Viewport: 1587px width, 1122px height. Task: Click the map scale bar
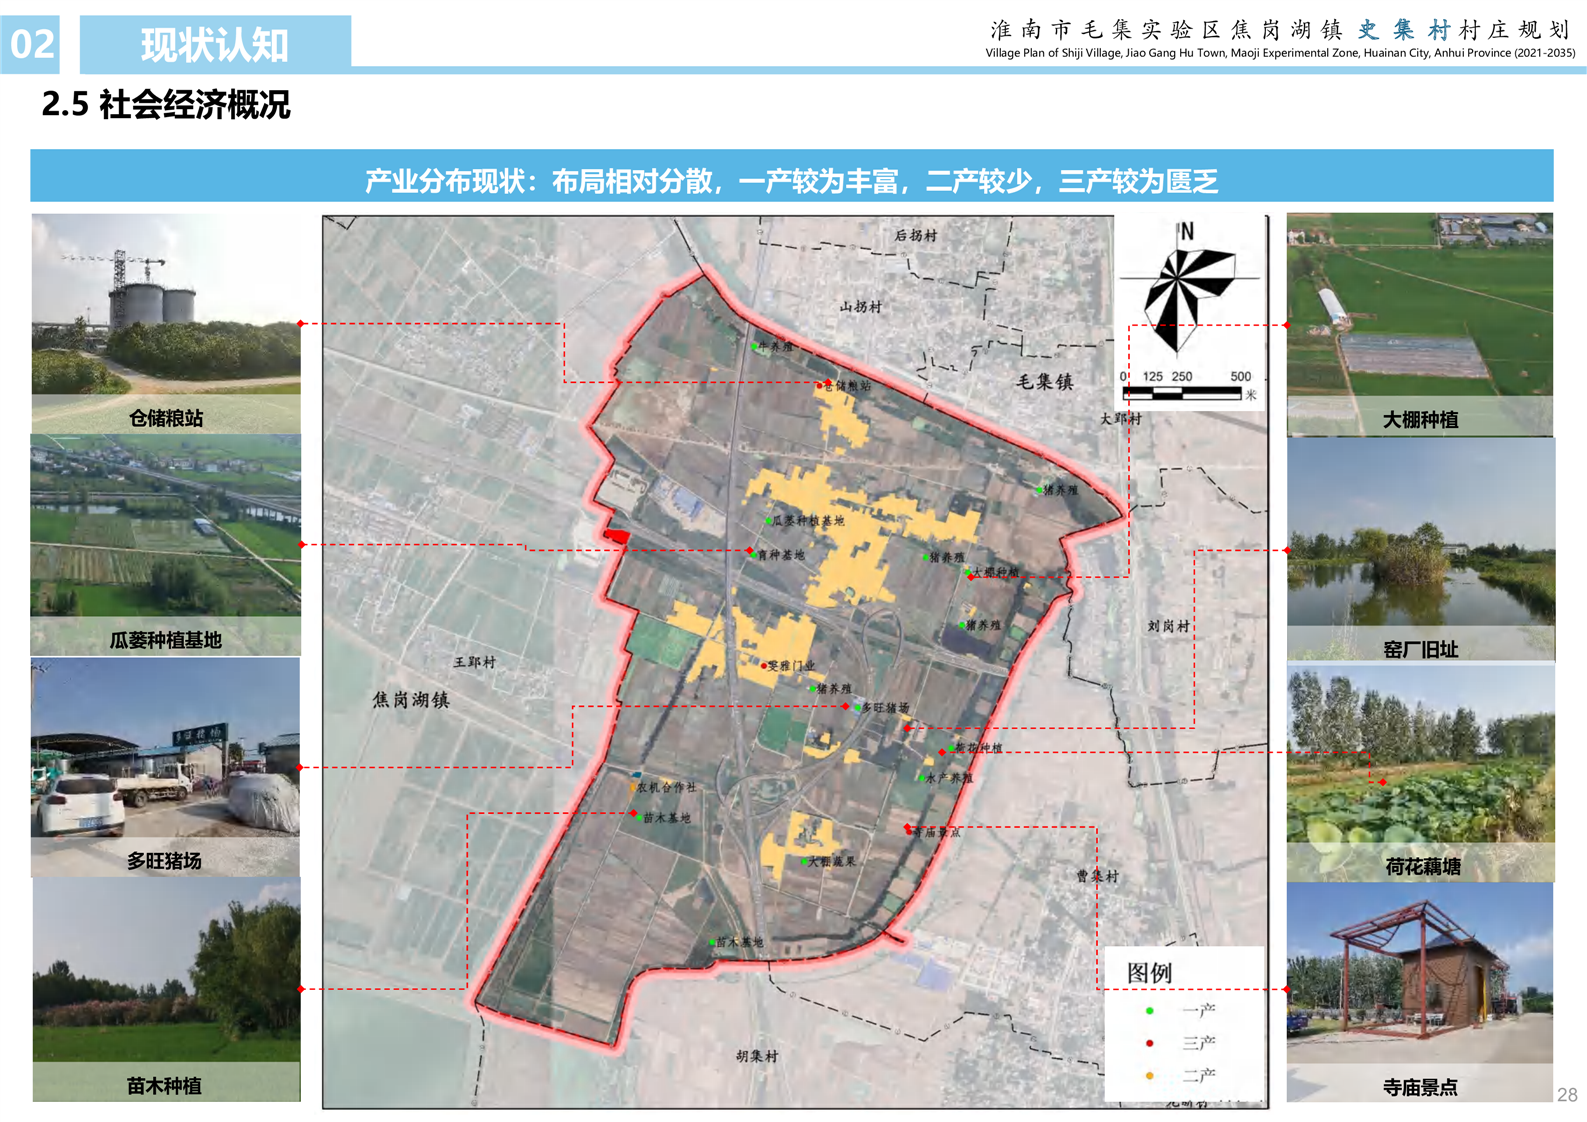click(x=1182, y=393)
